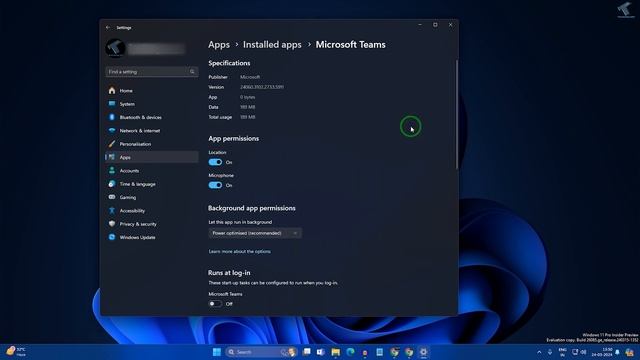The image size is (640, 360).
Task: Open Time & language settings
Action: [x=152, y=184]
